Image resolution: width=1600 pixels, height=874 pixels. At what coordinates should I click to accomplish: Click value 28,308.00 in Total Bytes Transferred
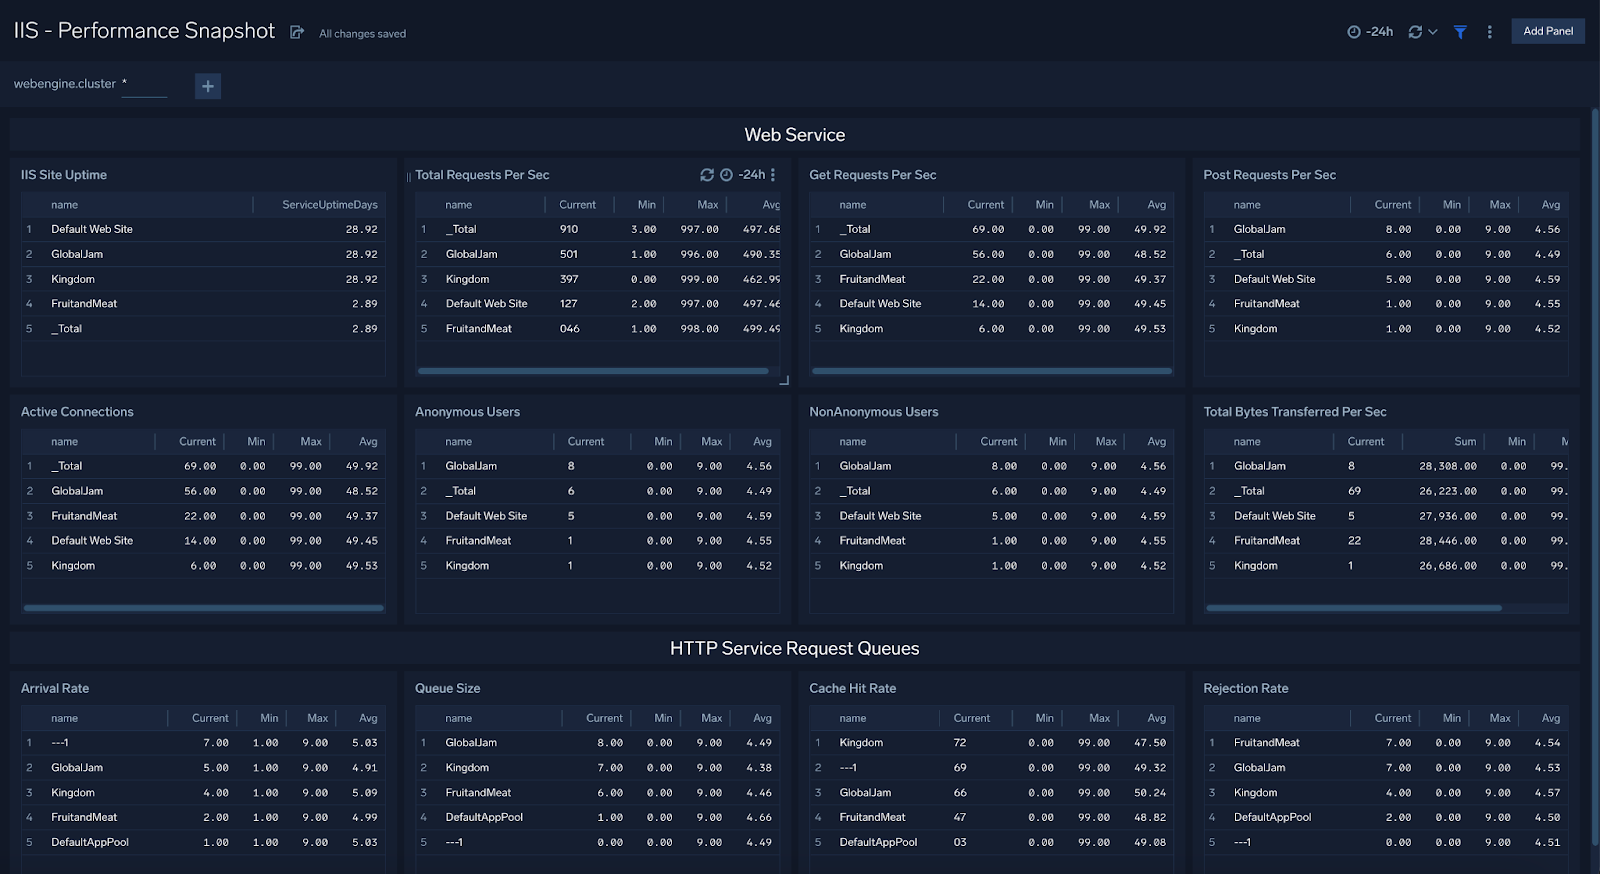tap(1447, 466)
